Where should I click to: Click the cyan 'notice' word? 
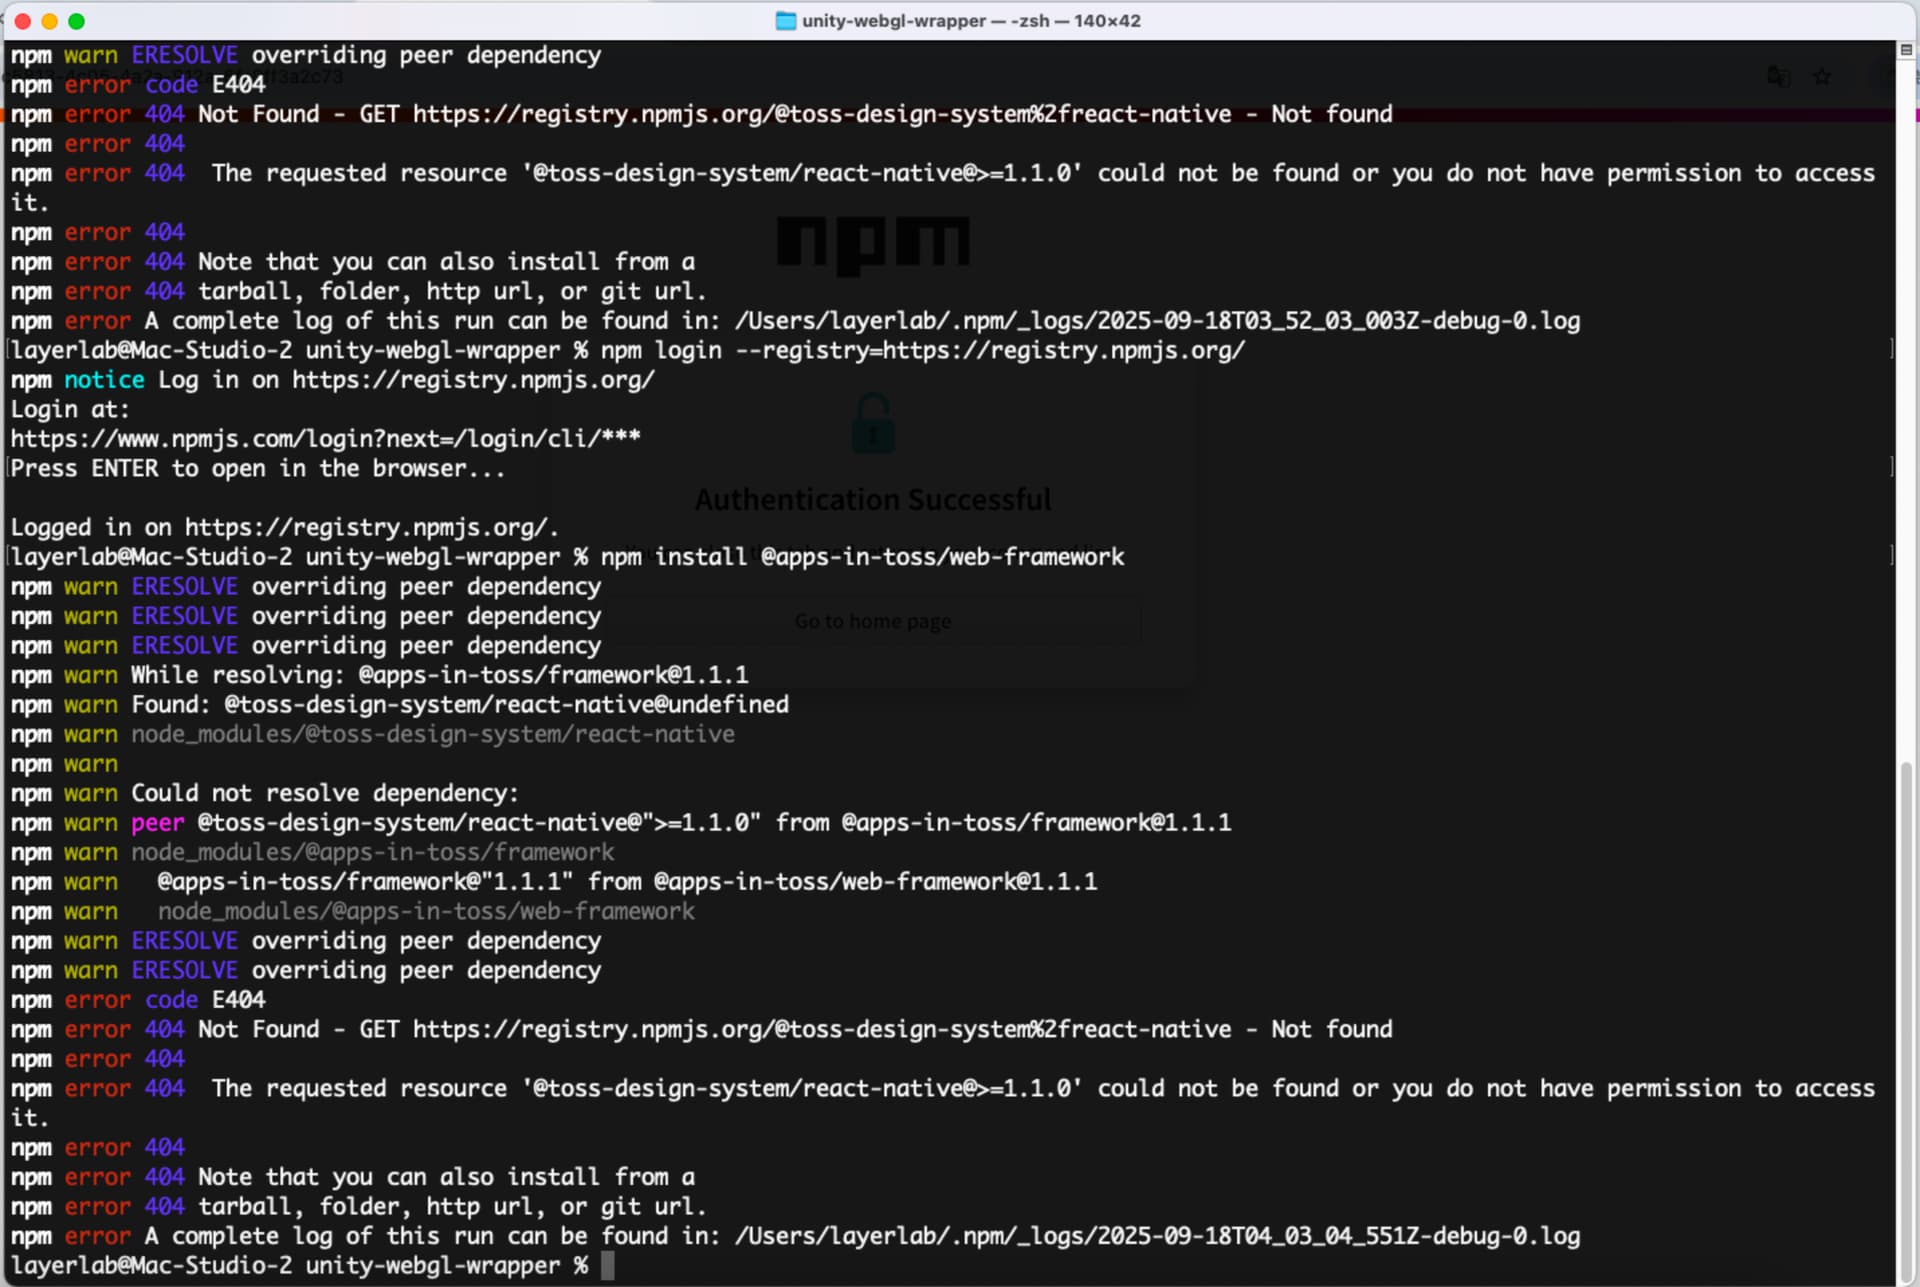pyautogui.click(x=104, y=380)
